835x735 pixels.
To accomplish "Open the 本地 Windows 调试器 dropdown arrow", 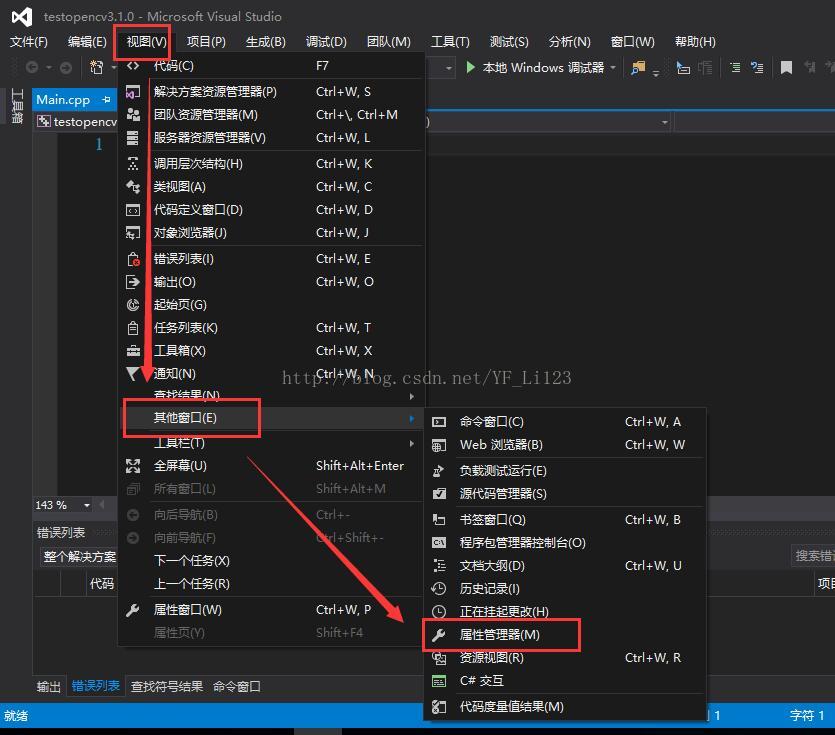I will point(613,68).
